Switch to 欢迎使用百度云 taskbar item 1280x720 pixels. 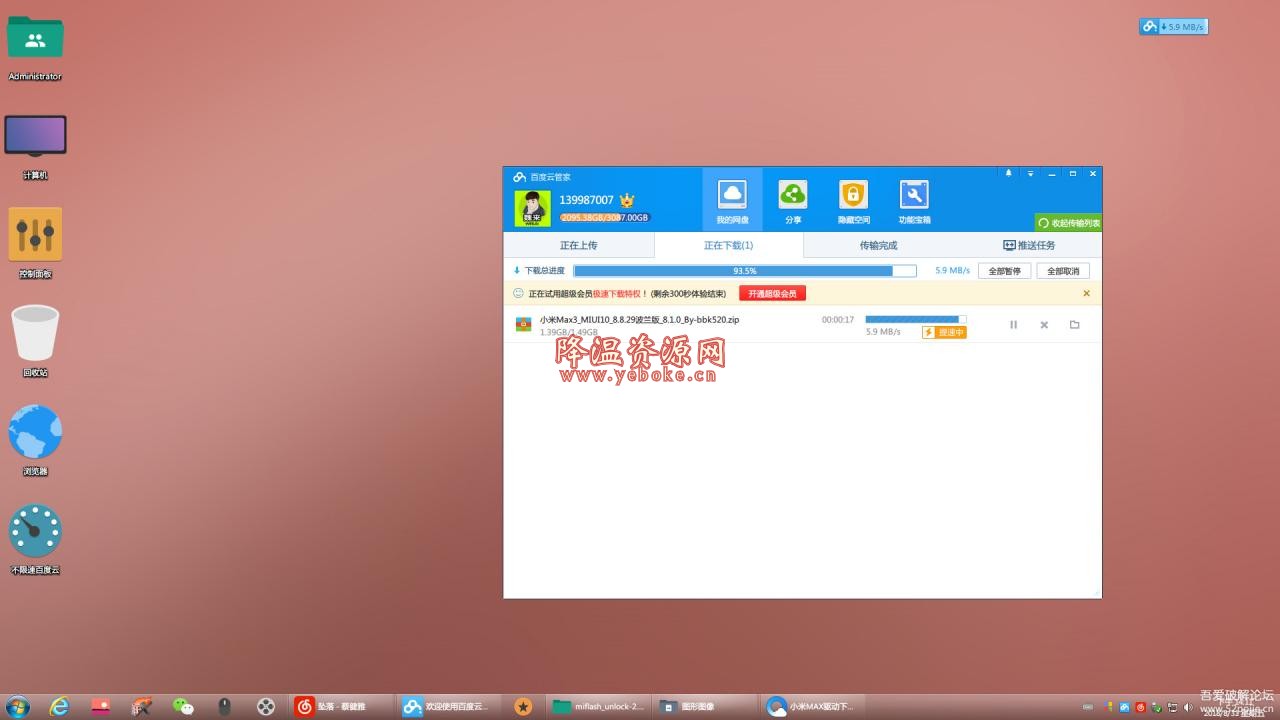448,706
